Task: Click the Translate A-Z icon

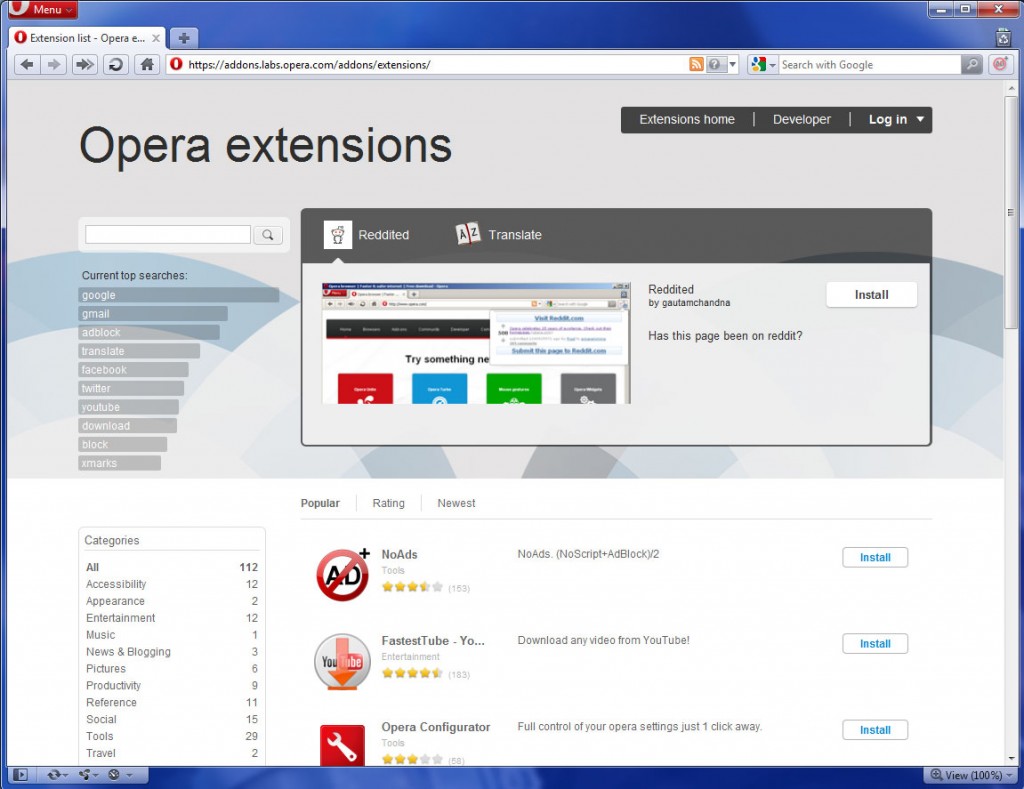Action: 468,234
